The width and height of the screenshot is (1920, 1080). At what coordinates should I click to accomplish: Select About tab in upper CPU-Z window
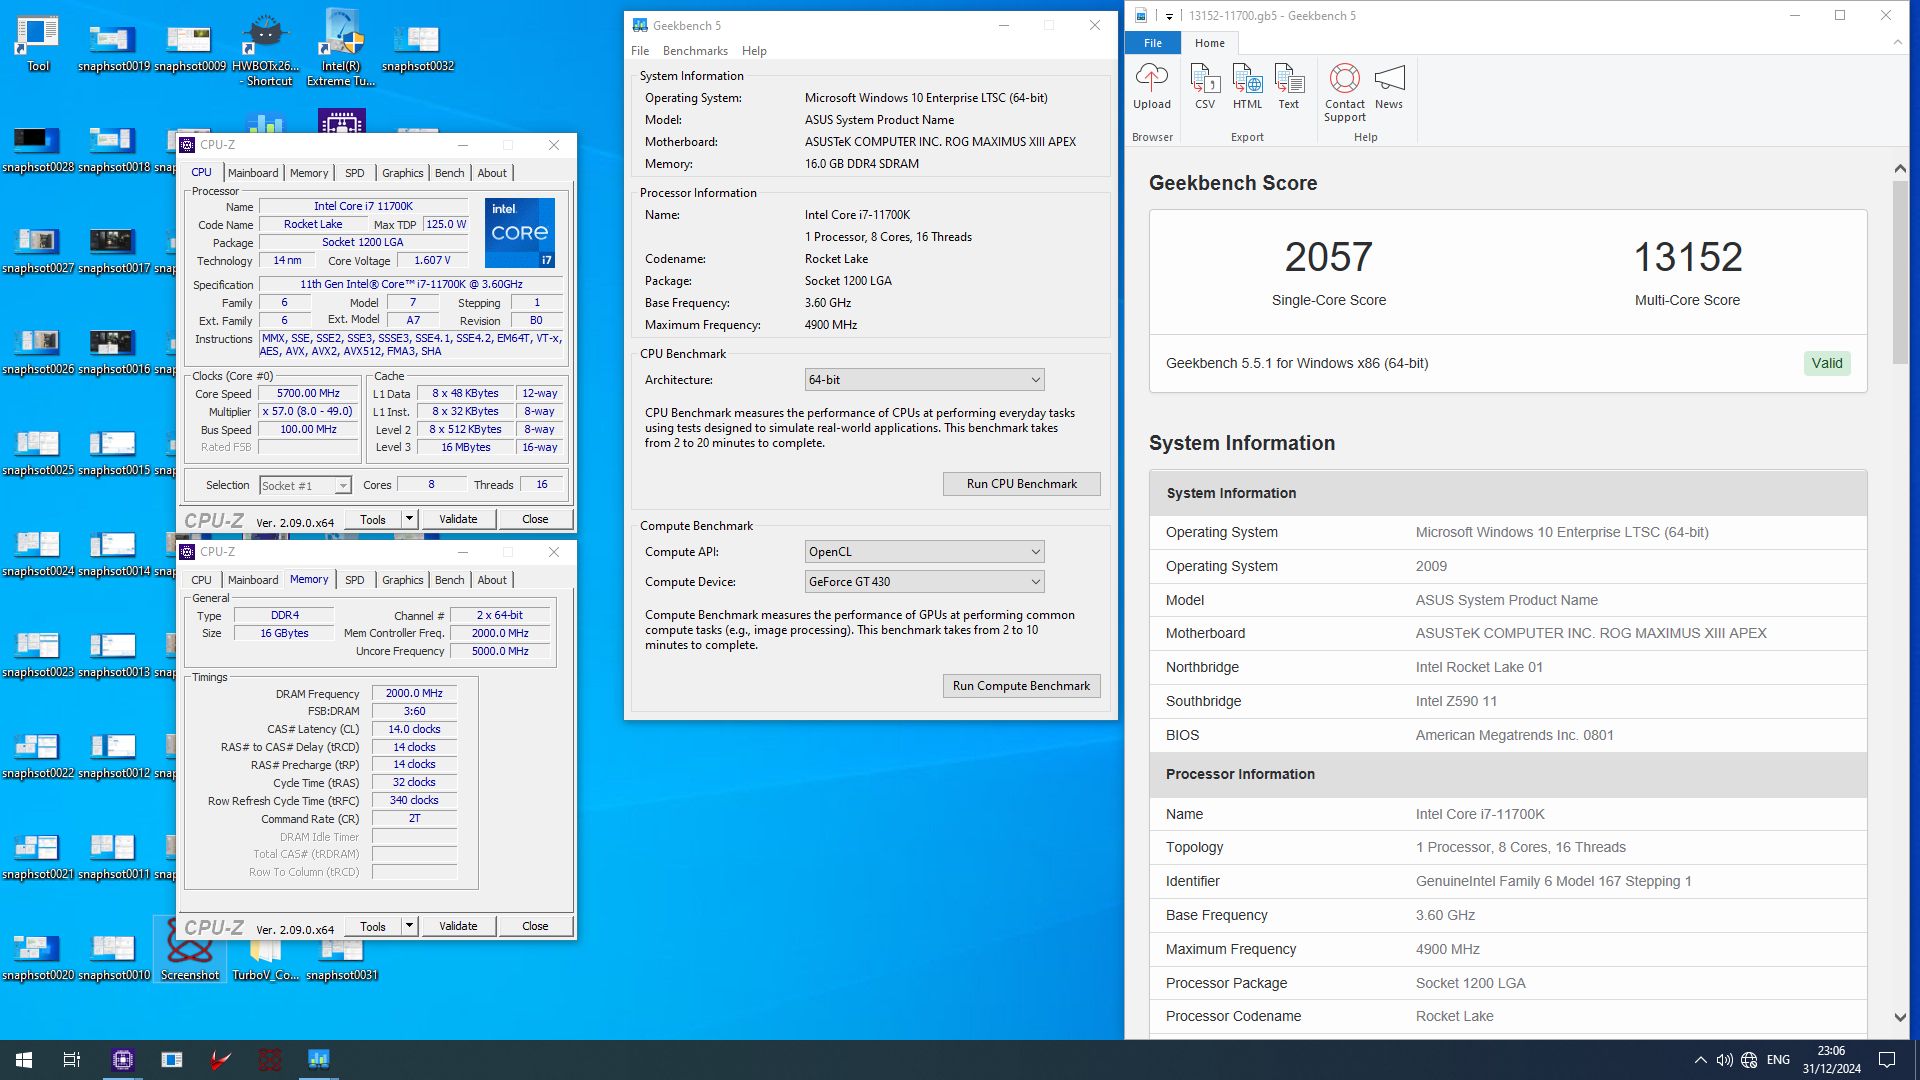coord(492,173)
